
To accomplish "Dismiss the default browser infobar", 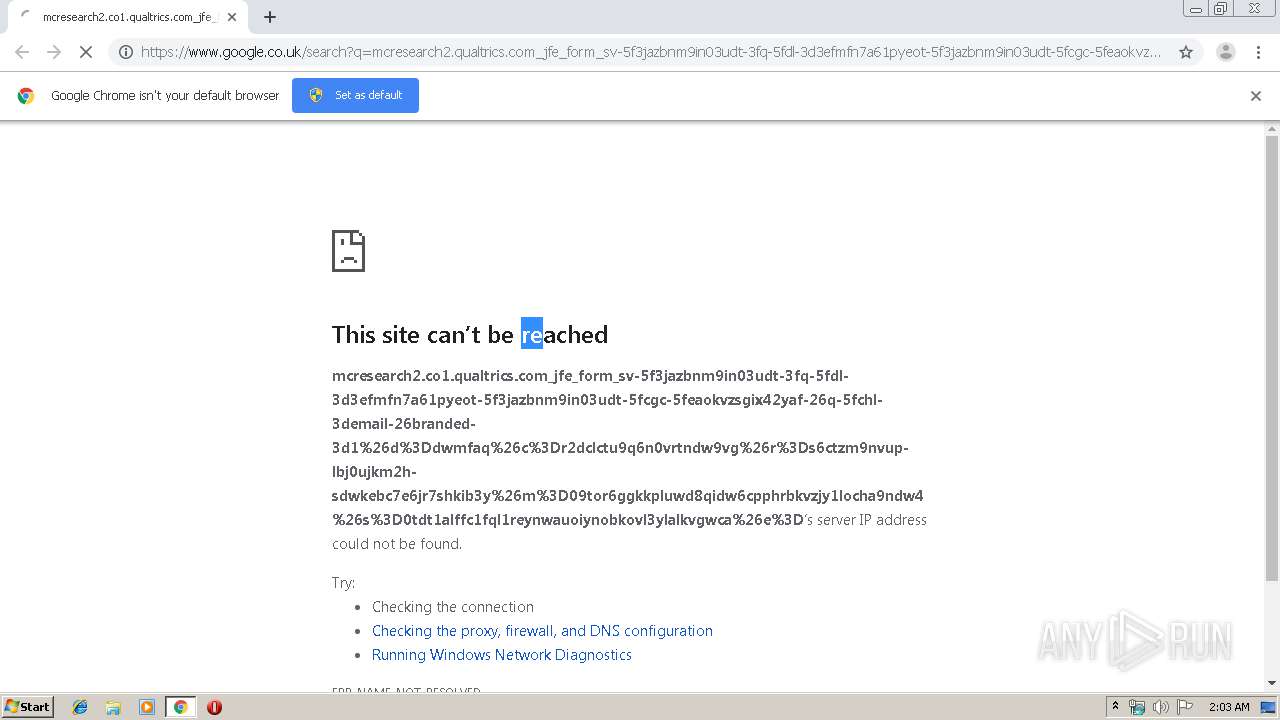I will pyautogui.click(x=1256, y=96).
